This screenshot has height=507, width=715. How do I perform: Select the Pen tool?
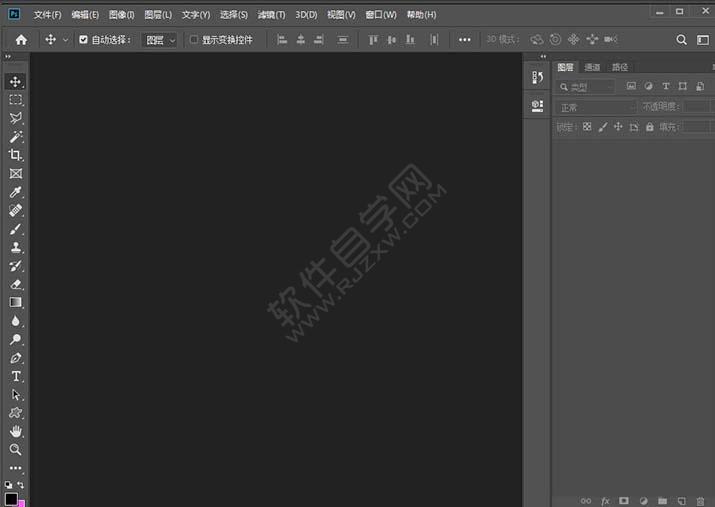tap(16, 358)
